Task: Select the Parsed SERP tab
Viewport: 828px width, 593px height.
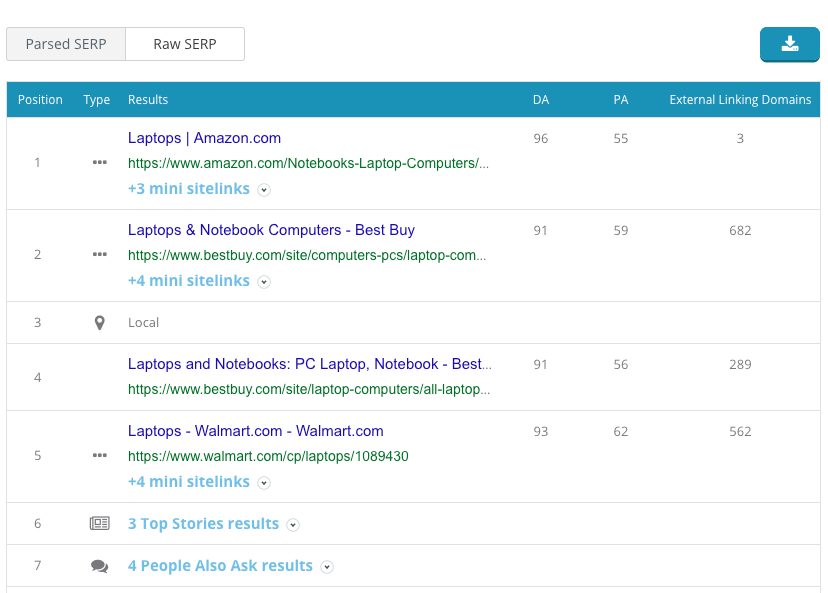Action: (x=65, y=43)
